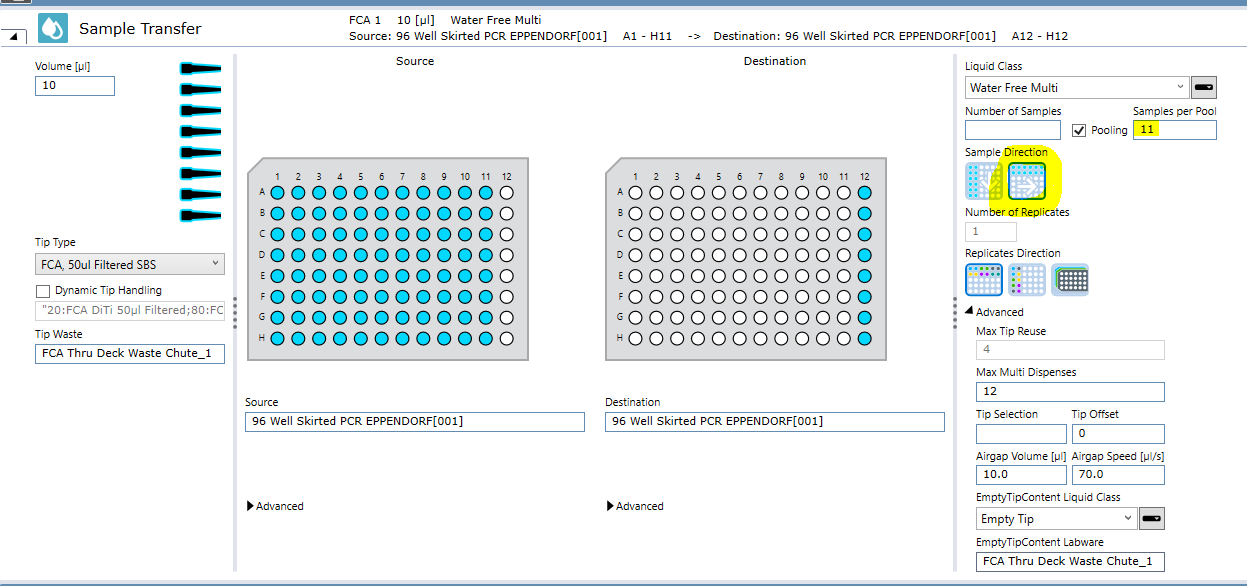Uncheck the Pooling checkbox
Image resolution: width=1247 pixels, height=586 pixels.
point(1079,130)
